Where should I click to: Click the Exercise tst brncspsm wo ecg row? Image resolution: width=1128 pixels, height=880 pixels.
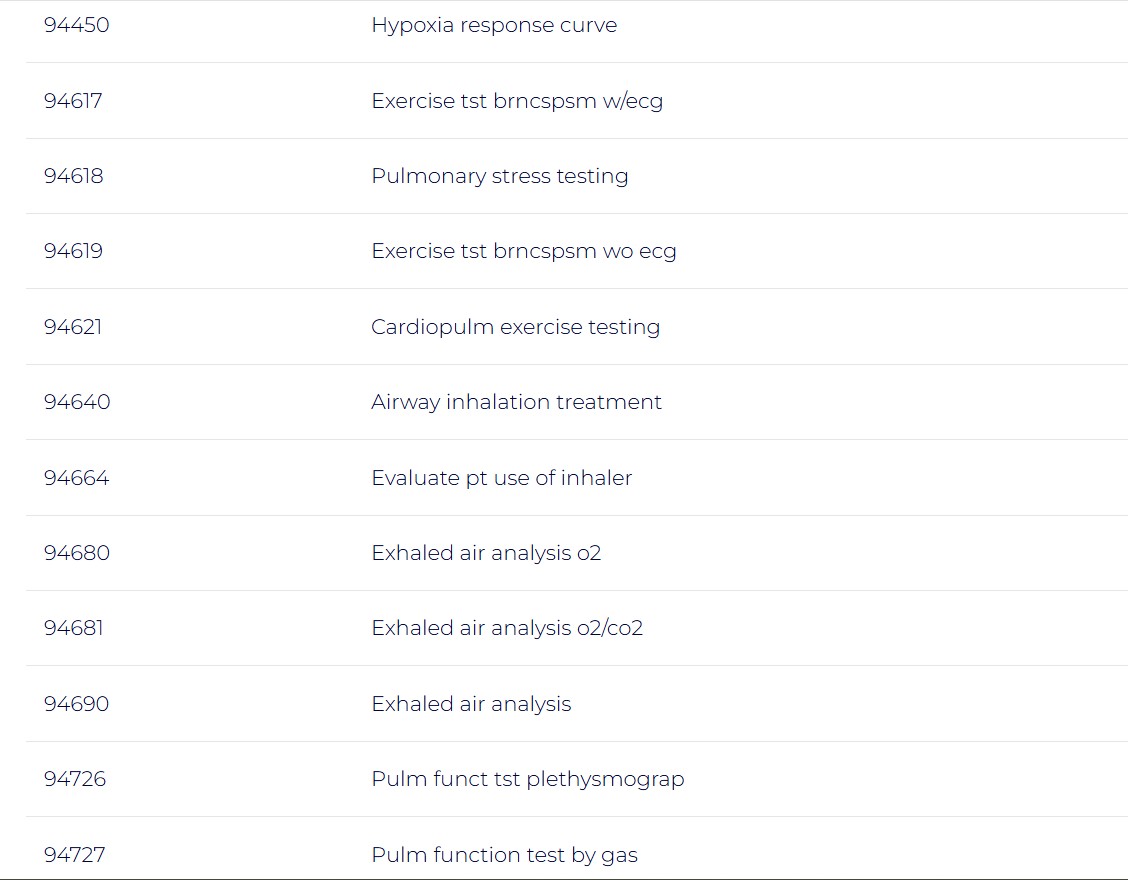pyautogui.click(x=524, y=251)
